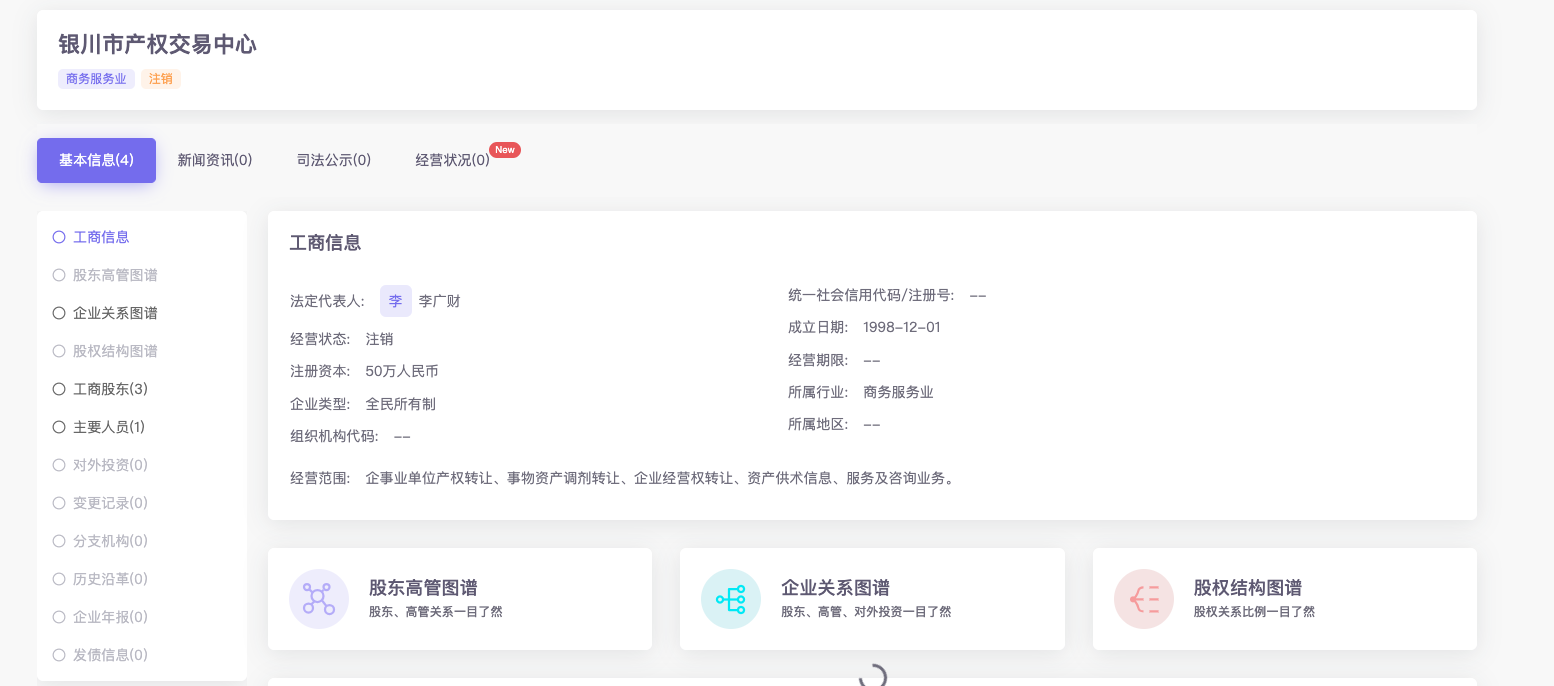This screenshot has height=686, width=1554.
Task: Go to 企业关系图谱 in the sidebar
Action: point(115,313)
